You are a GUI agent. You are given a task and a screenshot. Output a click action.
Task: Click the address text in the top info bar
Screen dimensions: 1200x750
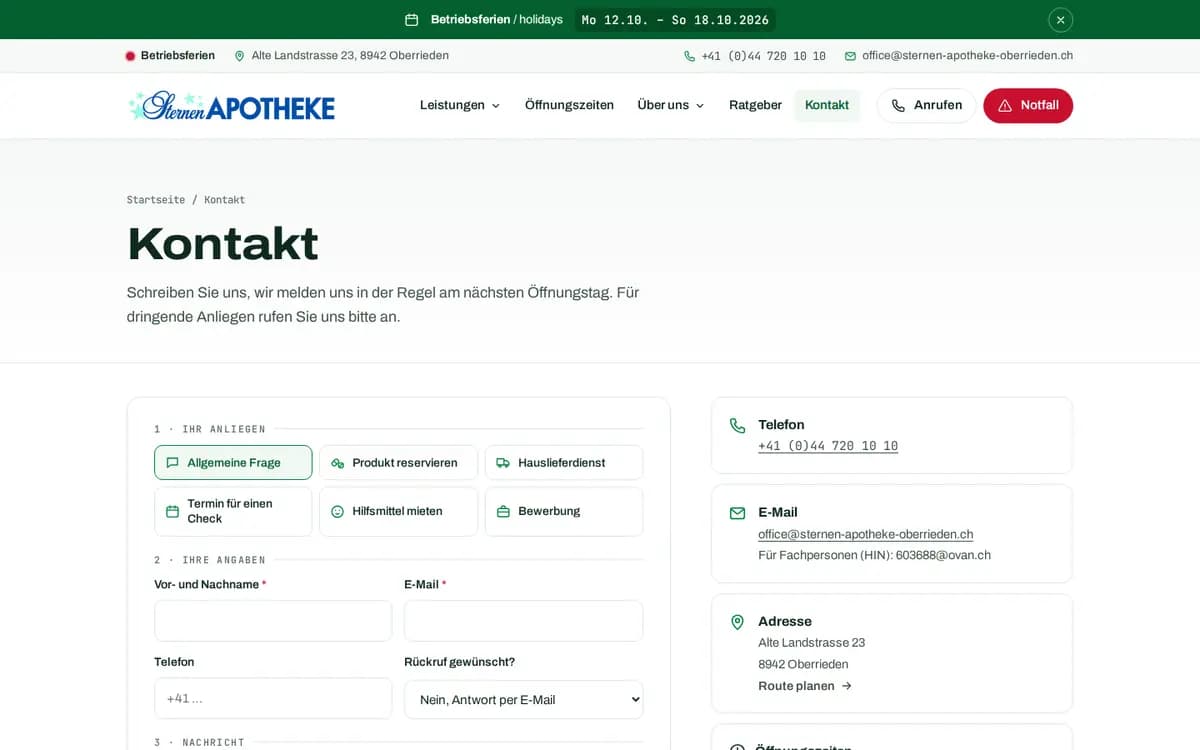pyautogui.click(x=350, y=56)
